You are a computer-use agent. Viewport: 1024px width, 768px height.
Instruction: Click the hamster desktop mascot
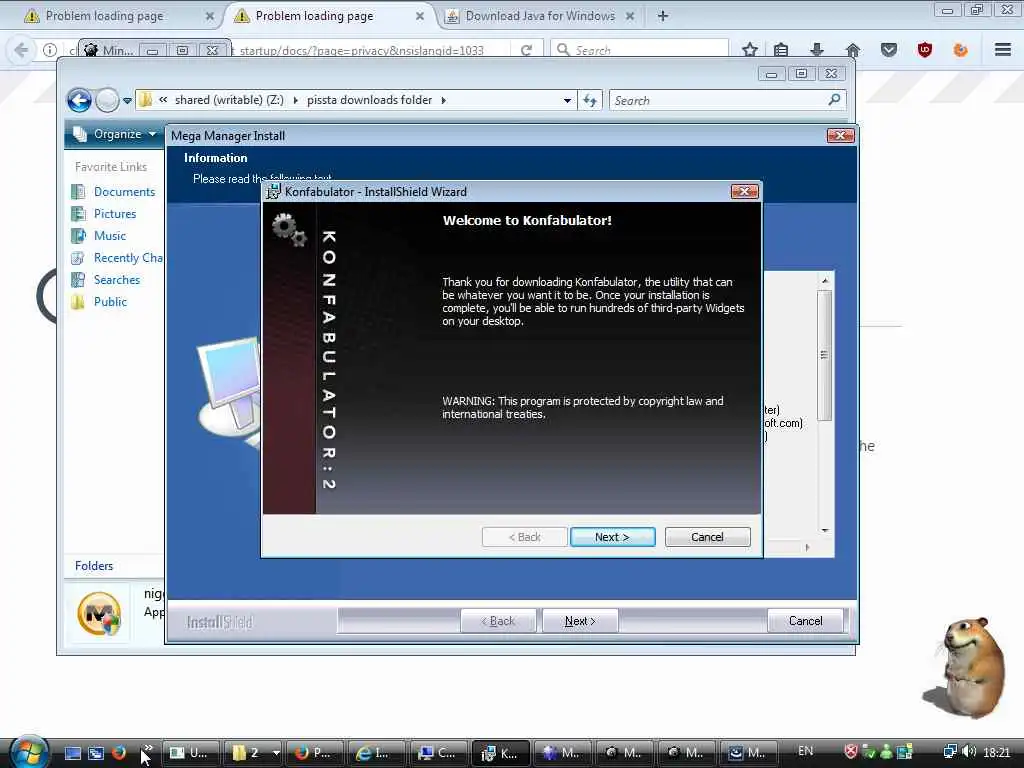click(967, 667)
